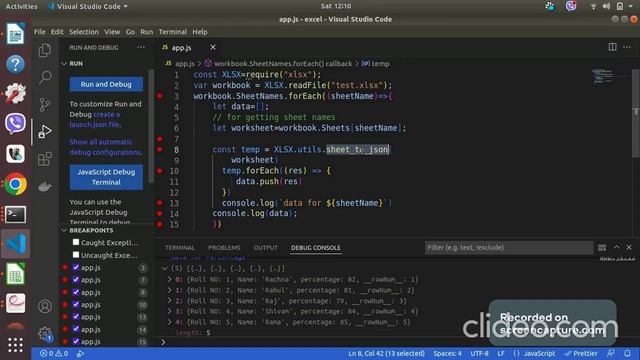
Task: Click JavaScript Debug Terminal button
Action: [106, 177]
